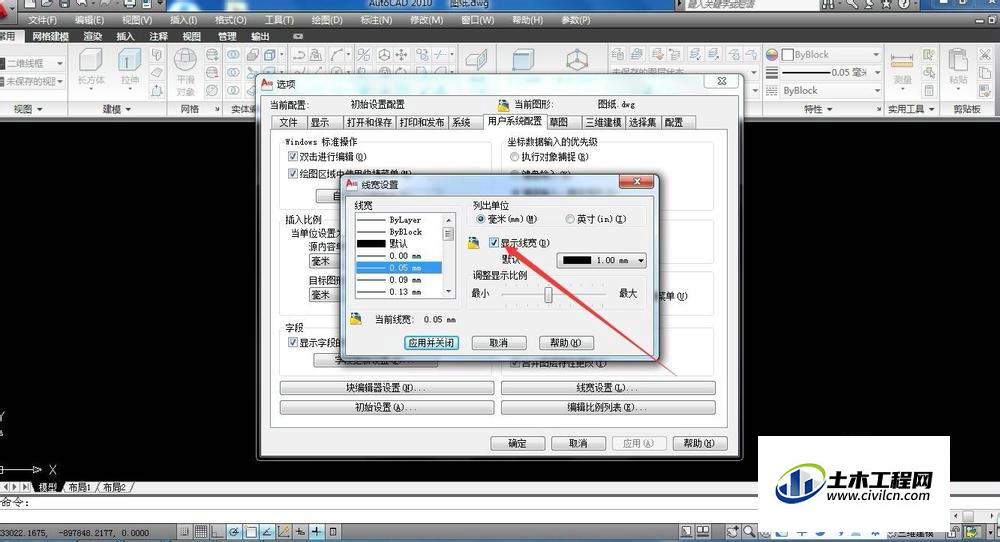Click the 确定 button in Options dialog
The width and height of the screenshot is (1000, 542).
[x=517, y=443]
